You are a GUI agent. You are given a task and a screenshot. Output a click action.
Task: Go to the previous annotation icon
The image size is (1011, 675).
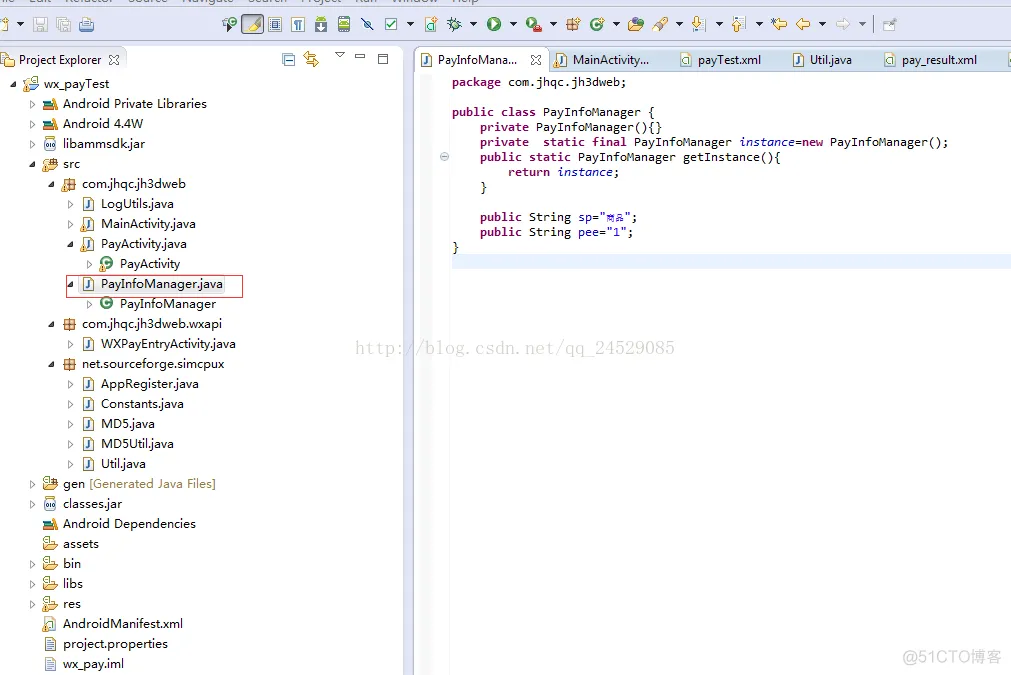coord(739,24)
